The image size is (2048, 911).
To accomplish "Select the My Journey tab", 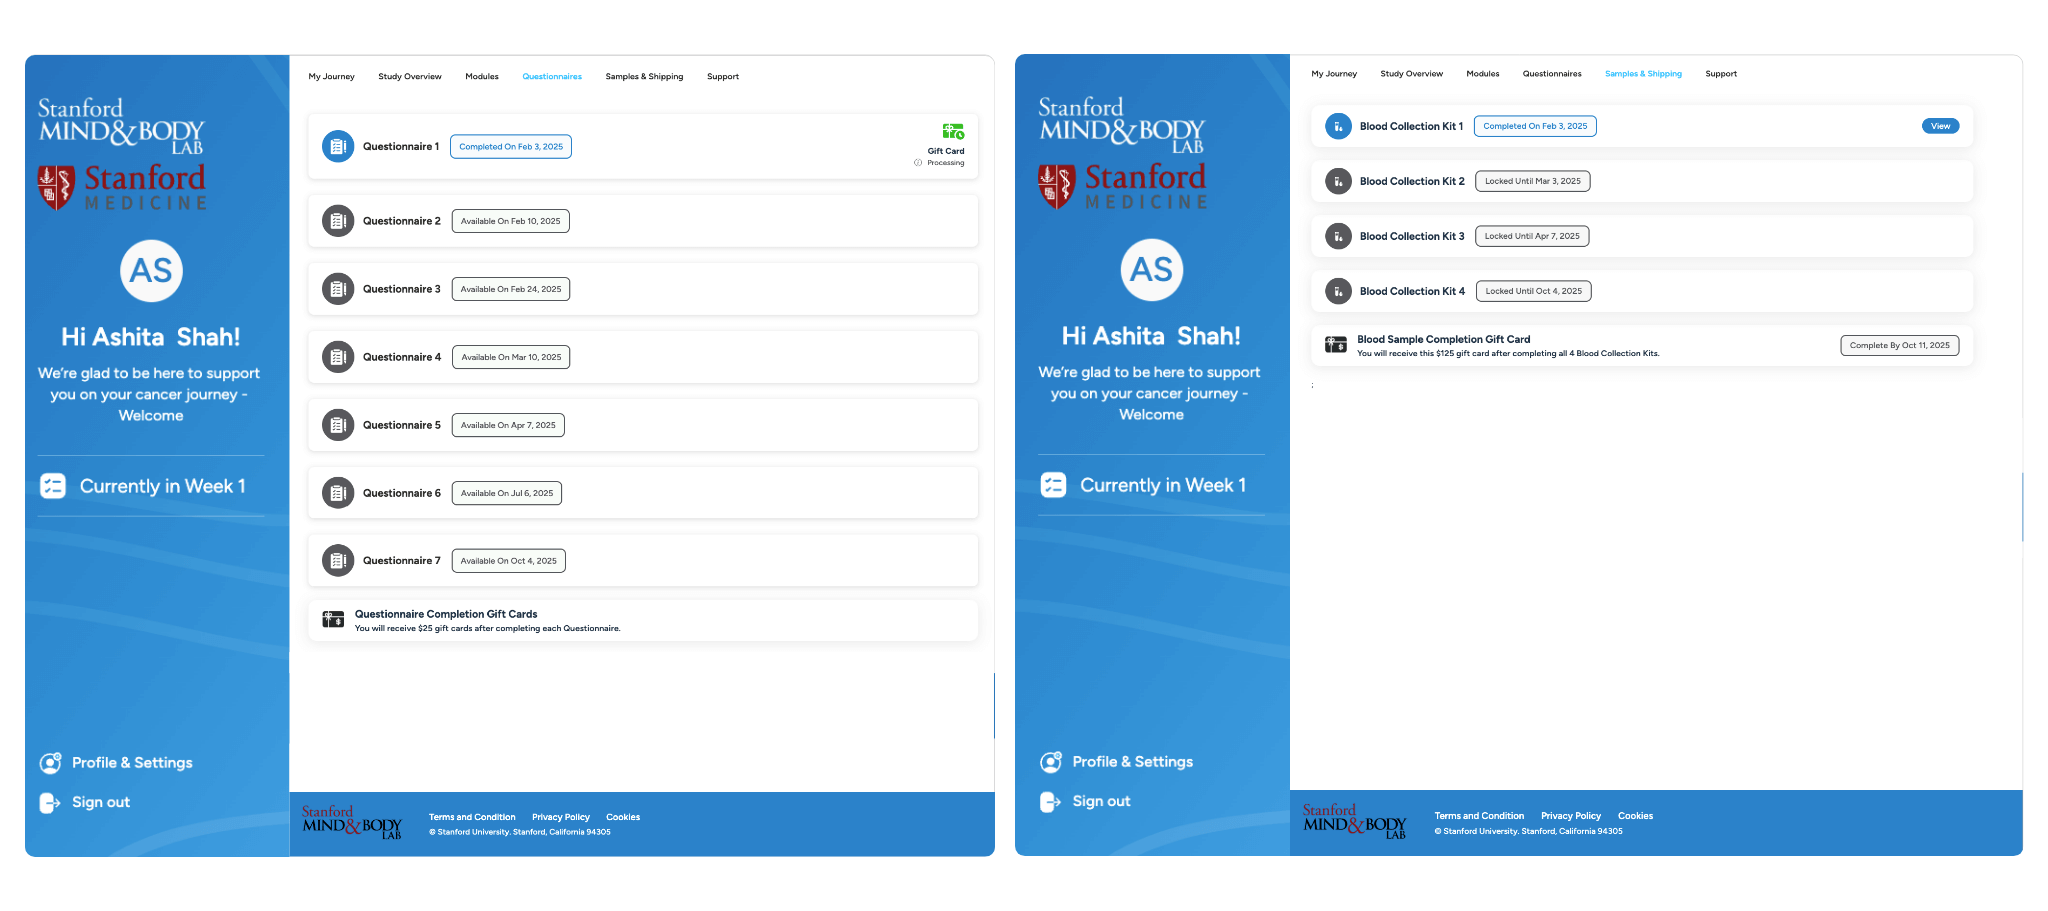I will tap(331, 76).
